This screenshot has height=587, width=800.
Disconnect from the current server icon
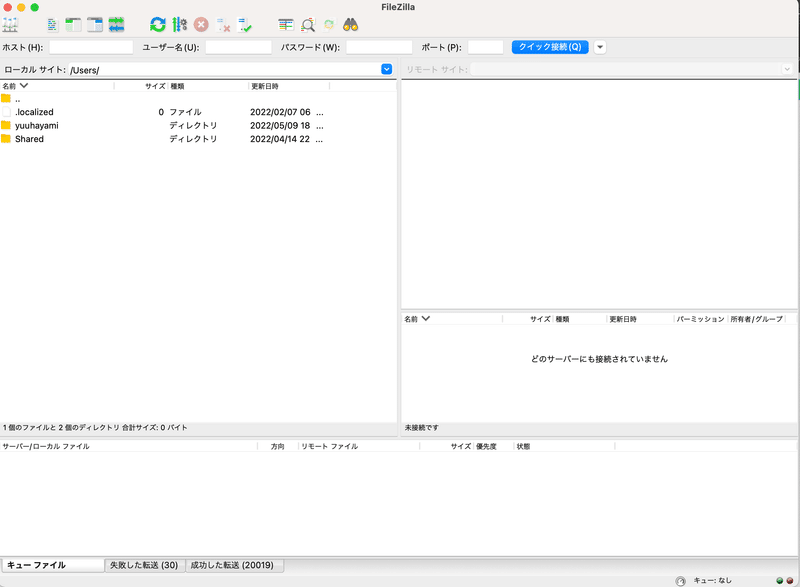pyautogui.click(x=223, y=24)
